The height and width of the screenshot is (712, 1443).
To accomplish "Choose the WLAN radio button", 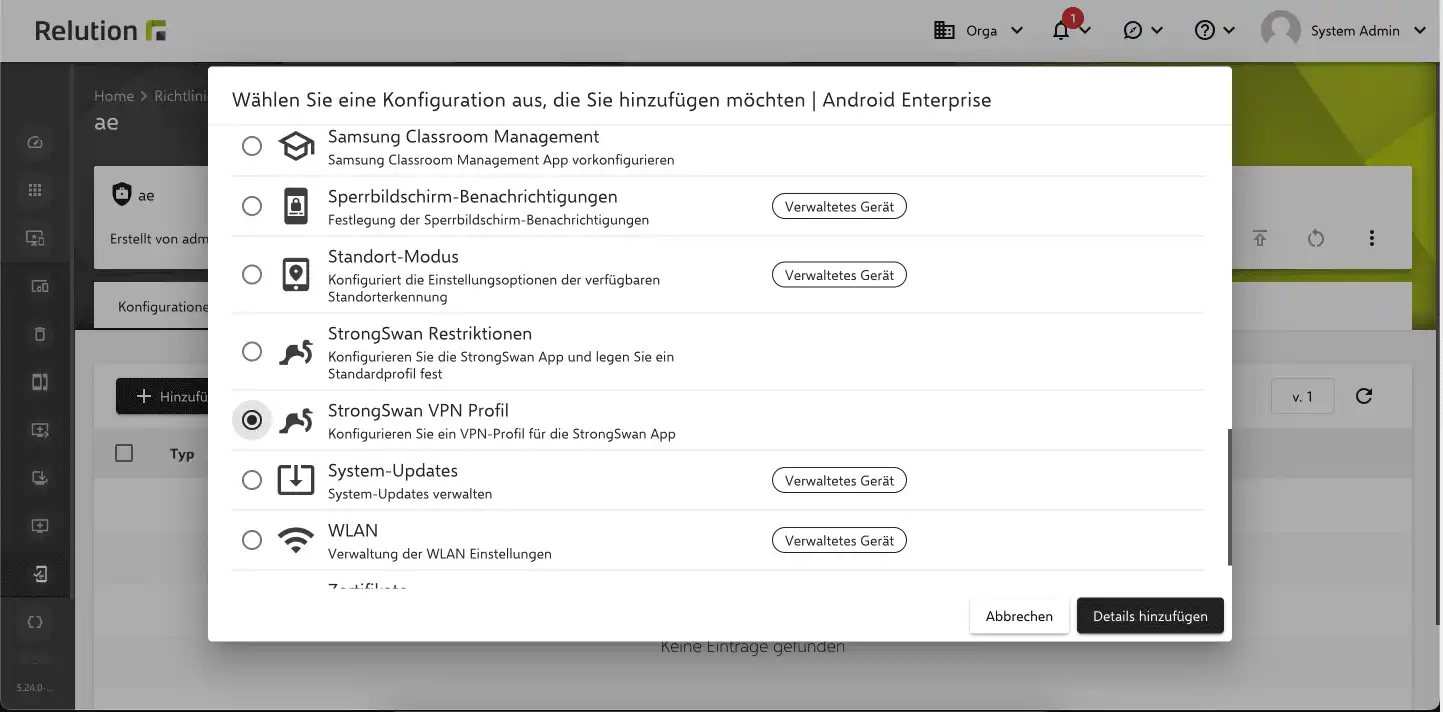I will 252,541.
